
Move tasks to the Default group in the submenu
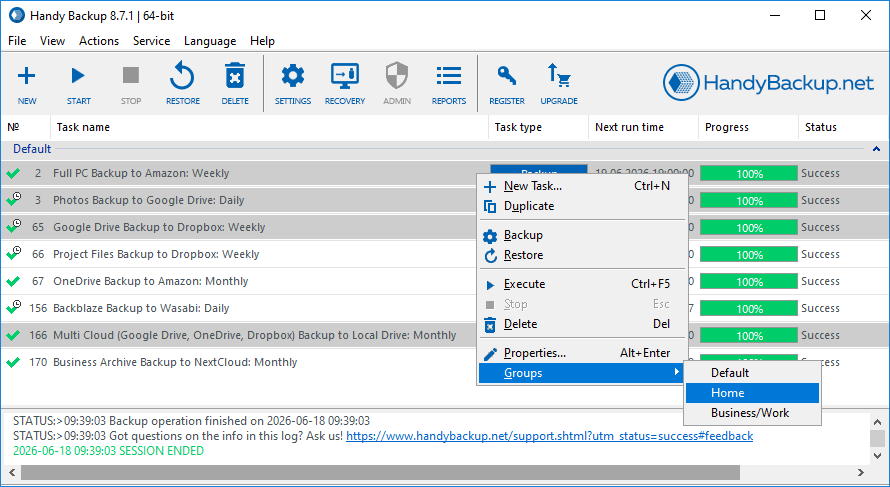pos(752,373)
